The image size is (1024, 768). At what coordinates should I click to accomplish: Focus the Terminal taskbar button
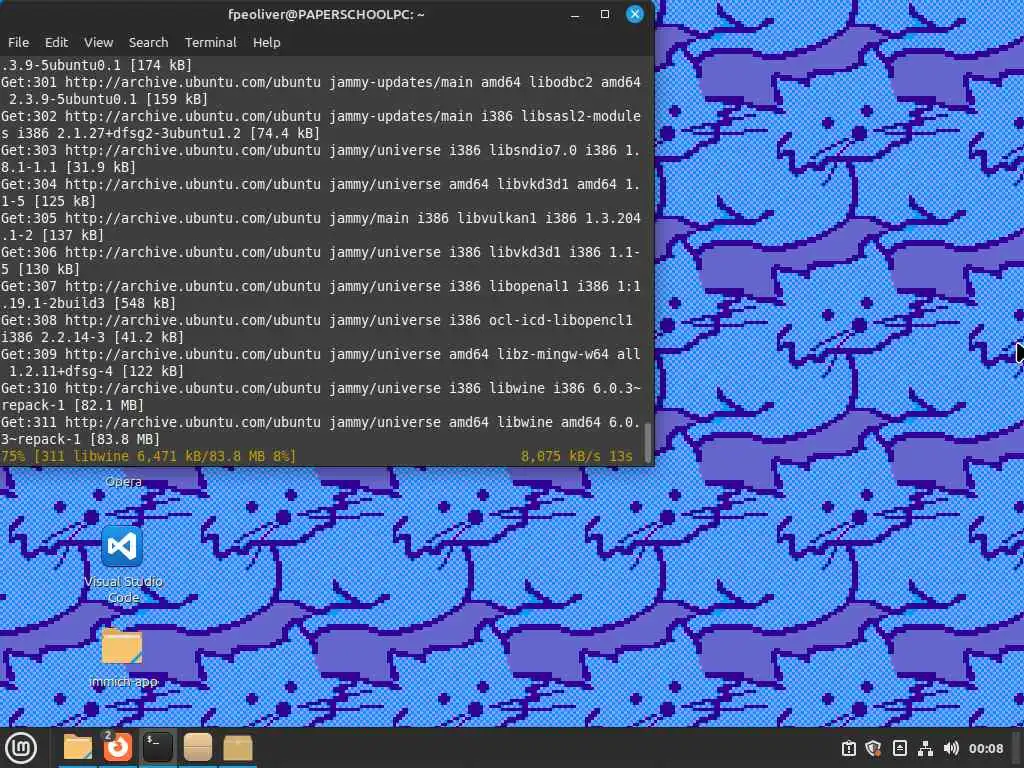(x=157, y=748)
